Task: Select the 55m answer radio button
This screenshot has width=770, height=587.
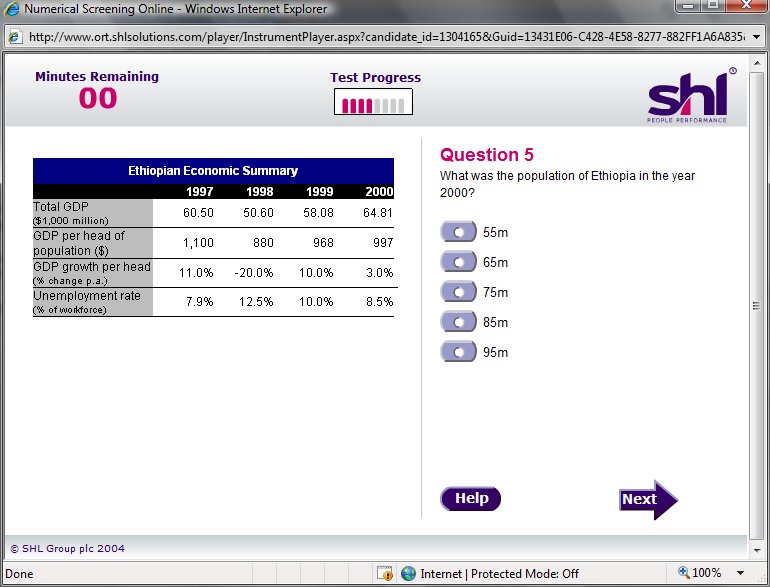Action: pos(458,232)
